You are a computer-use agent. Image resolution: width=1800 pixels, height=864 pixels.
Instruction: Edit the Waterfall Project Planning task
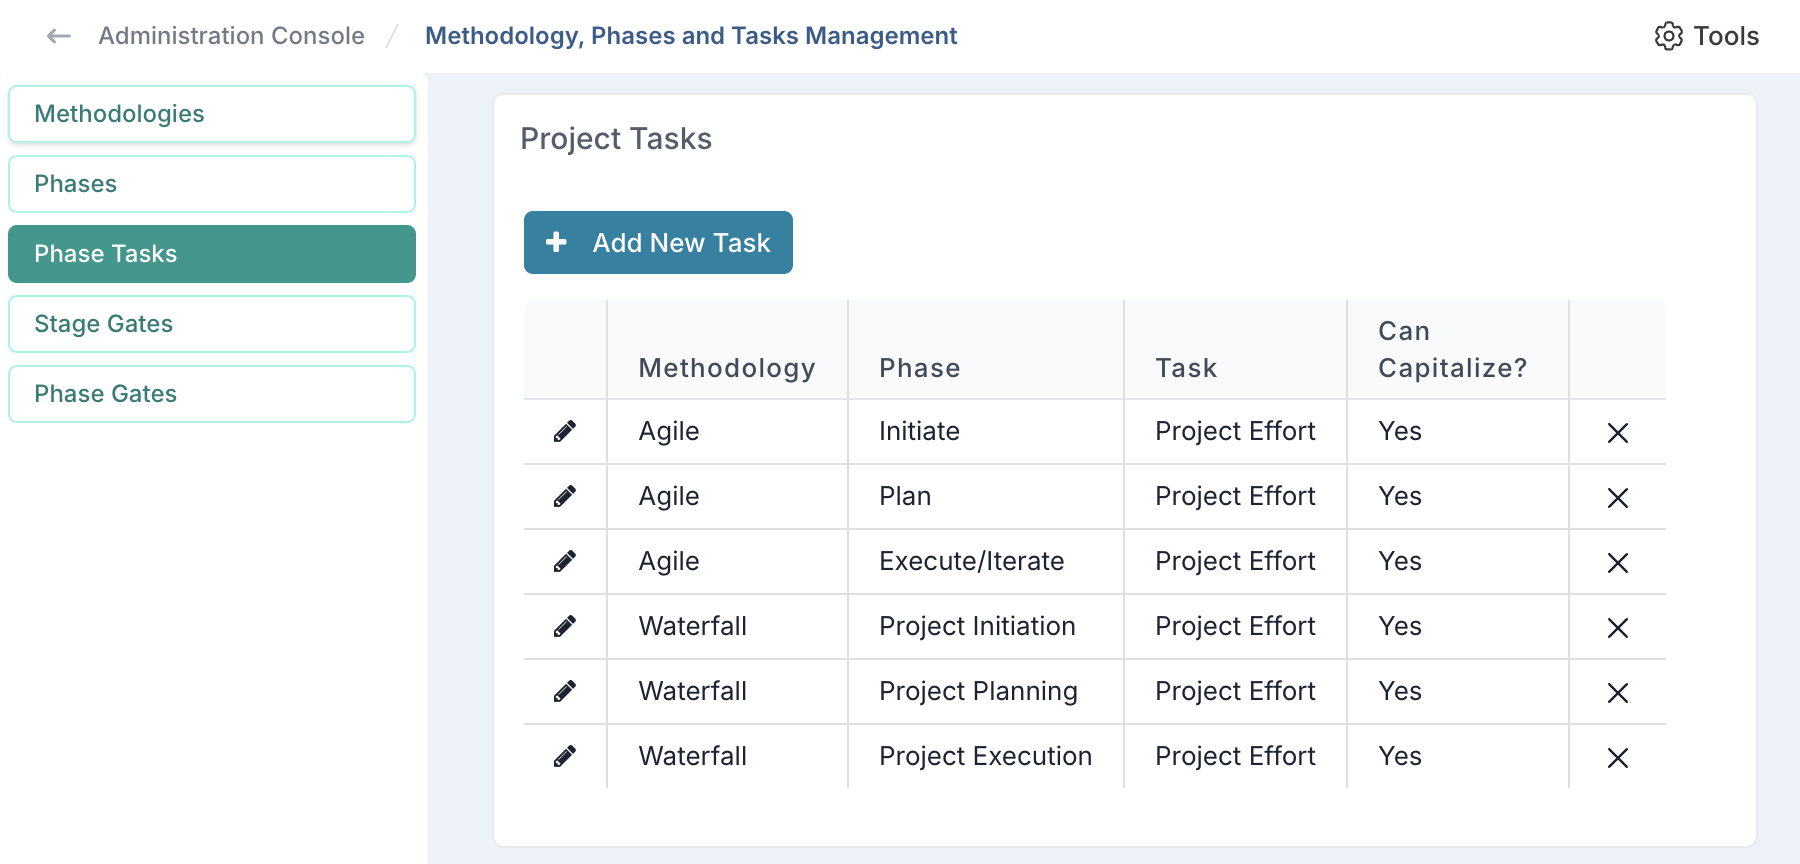(565, 692)
